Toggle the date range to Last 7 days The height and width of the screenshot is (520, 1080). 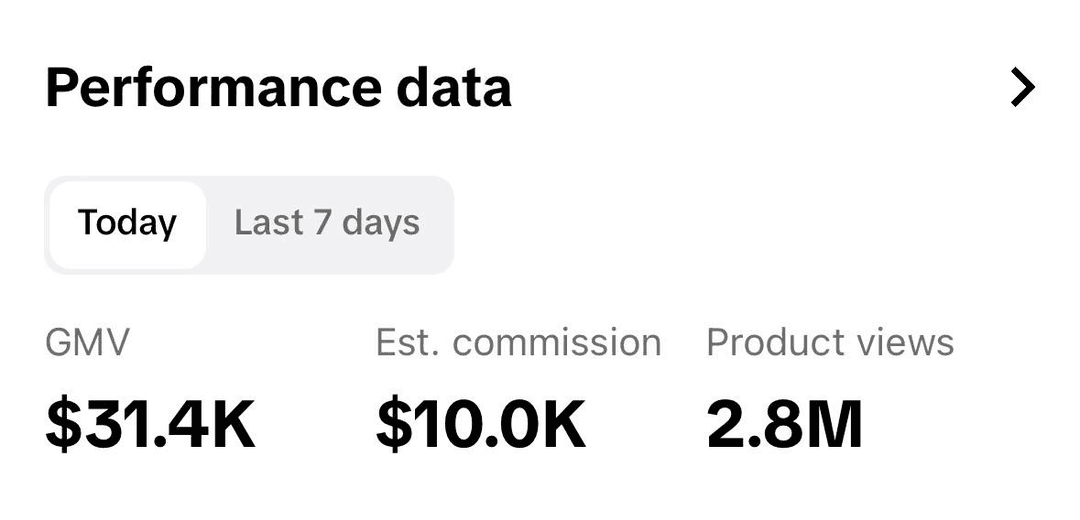(x=327, y=223)
